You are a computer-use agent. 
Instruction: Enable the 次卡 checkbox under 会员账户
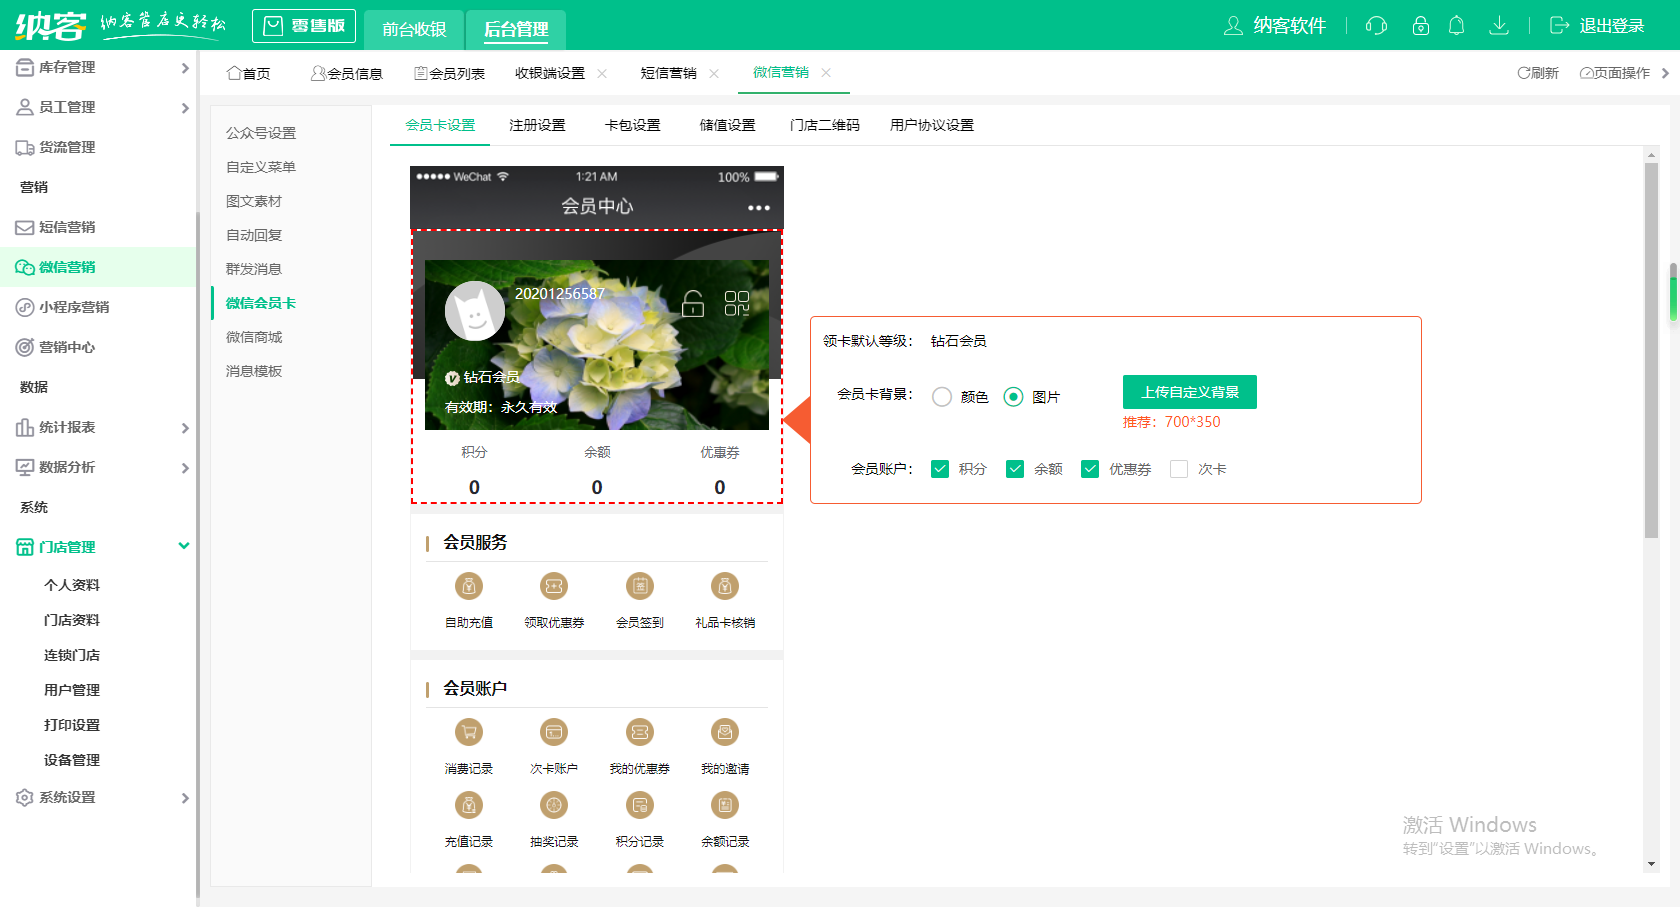click(x=1178, y=468)
